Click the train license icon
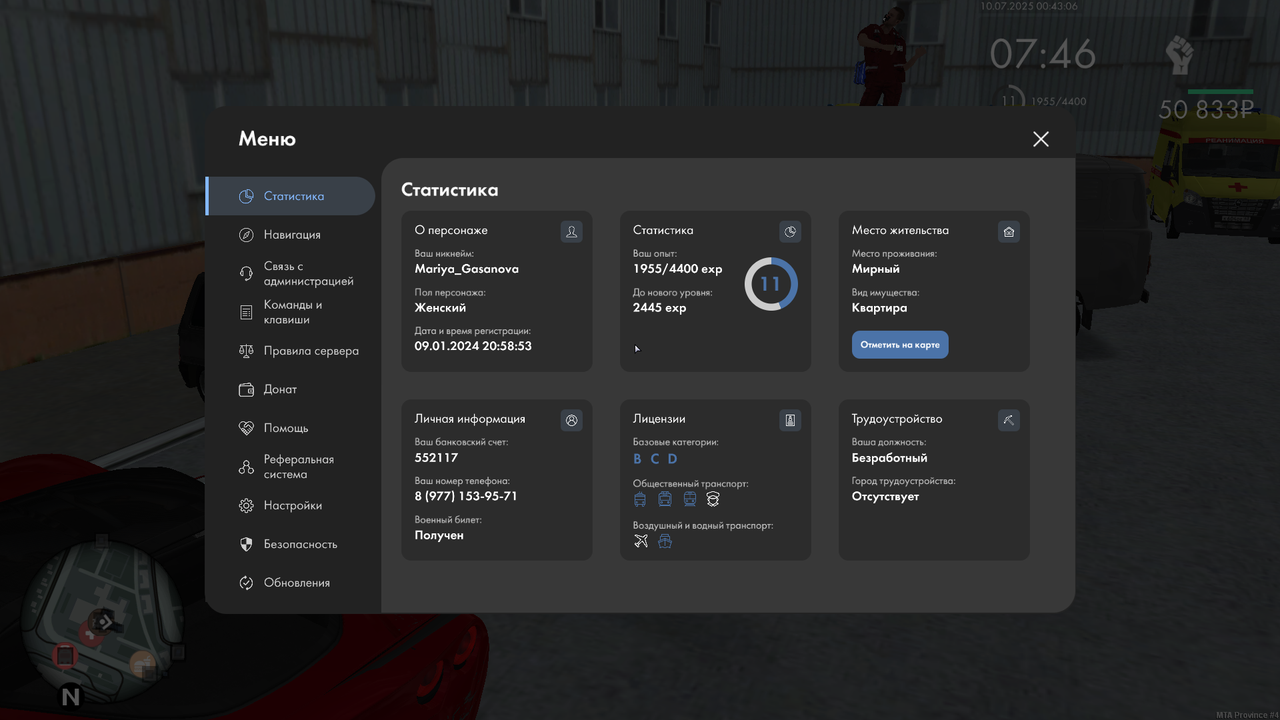The height and width of the screenshot is (720, 1280). pos(689,498)
